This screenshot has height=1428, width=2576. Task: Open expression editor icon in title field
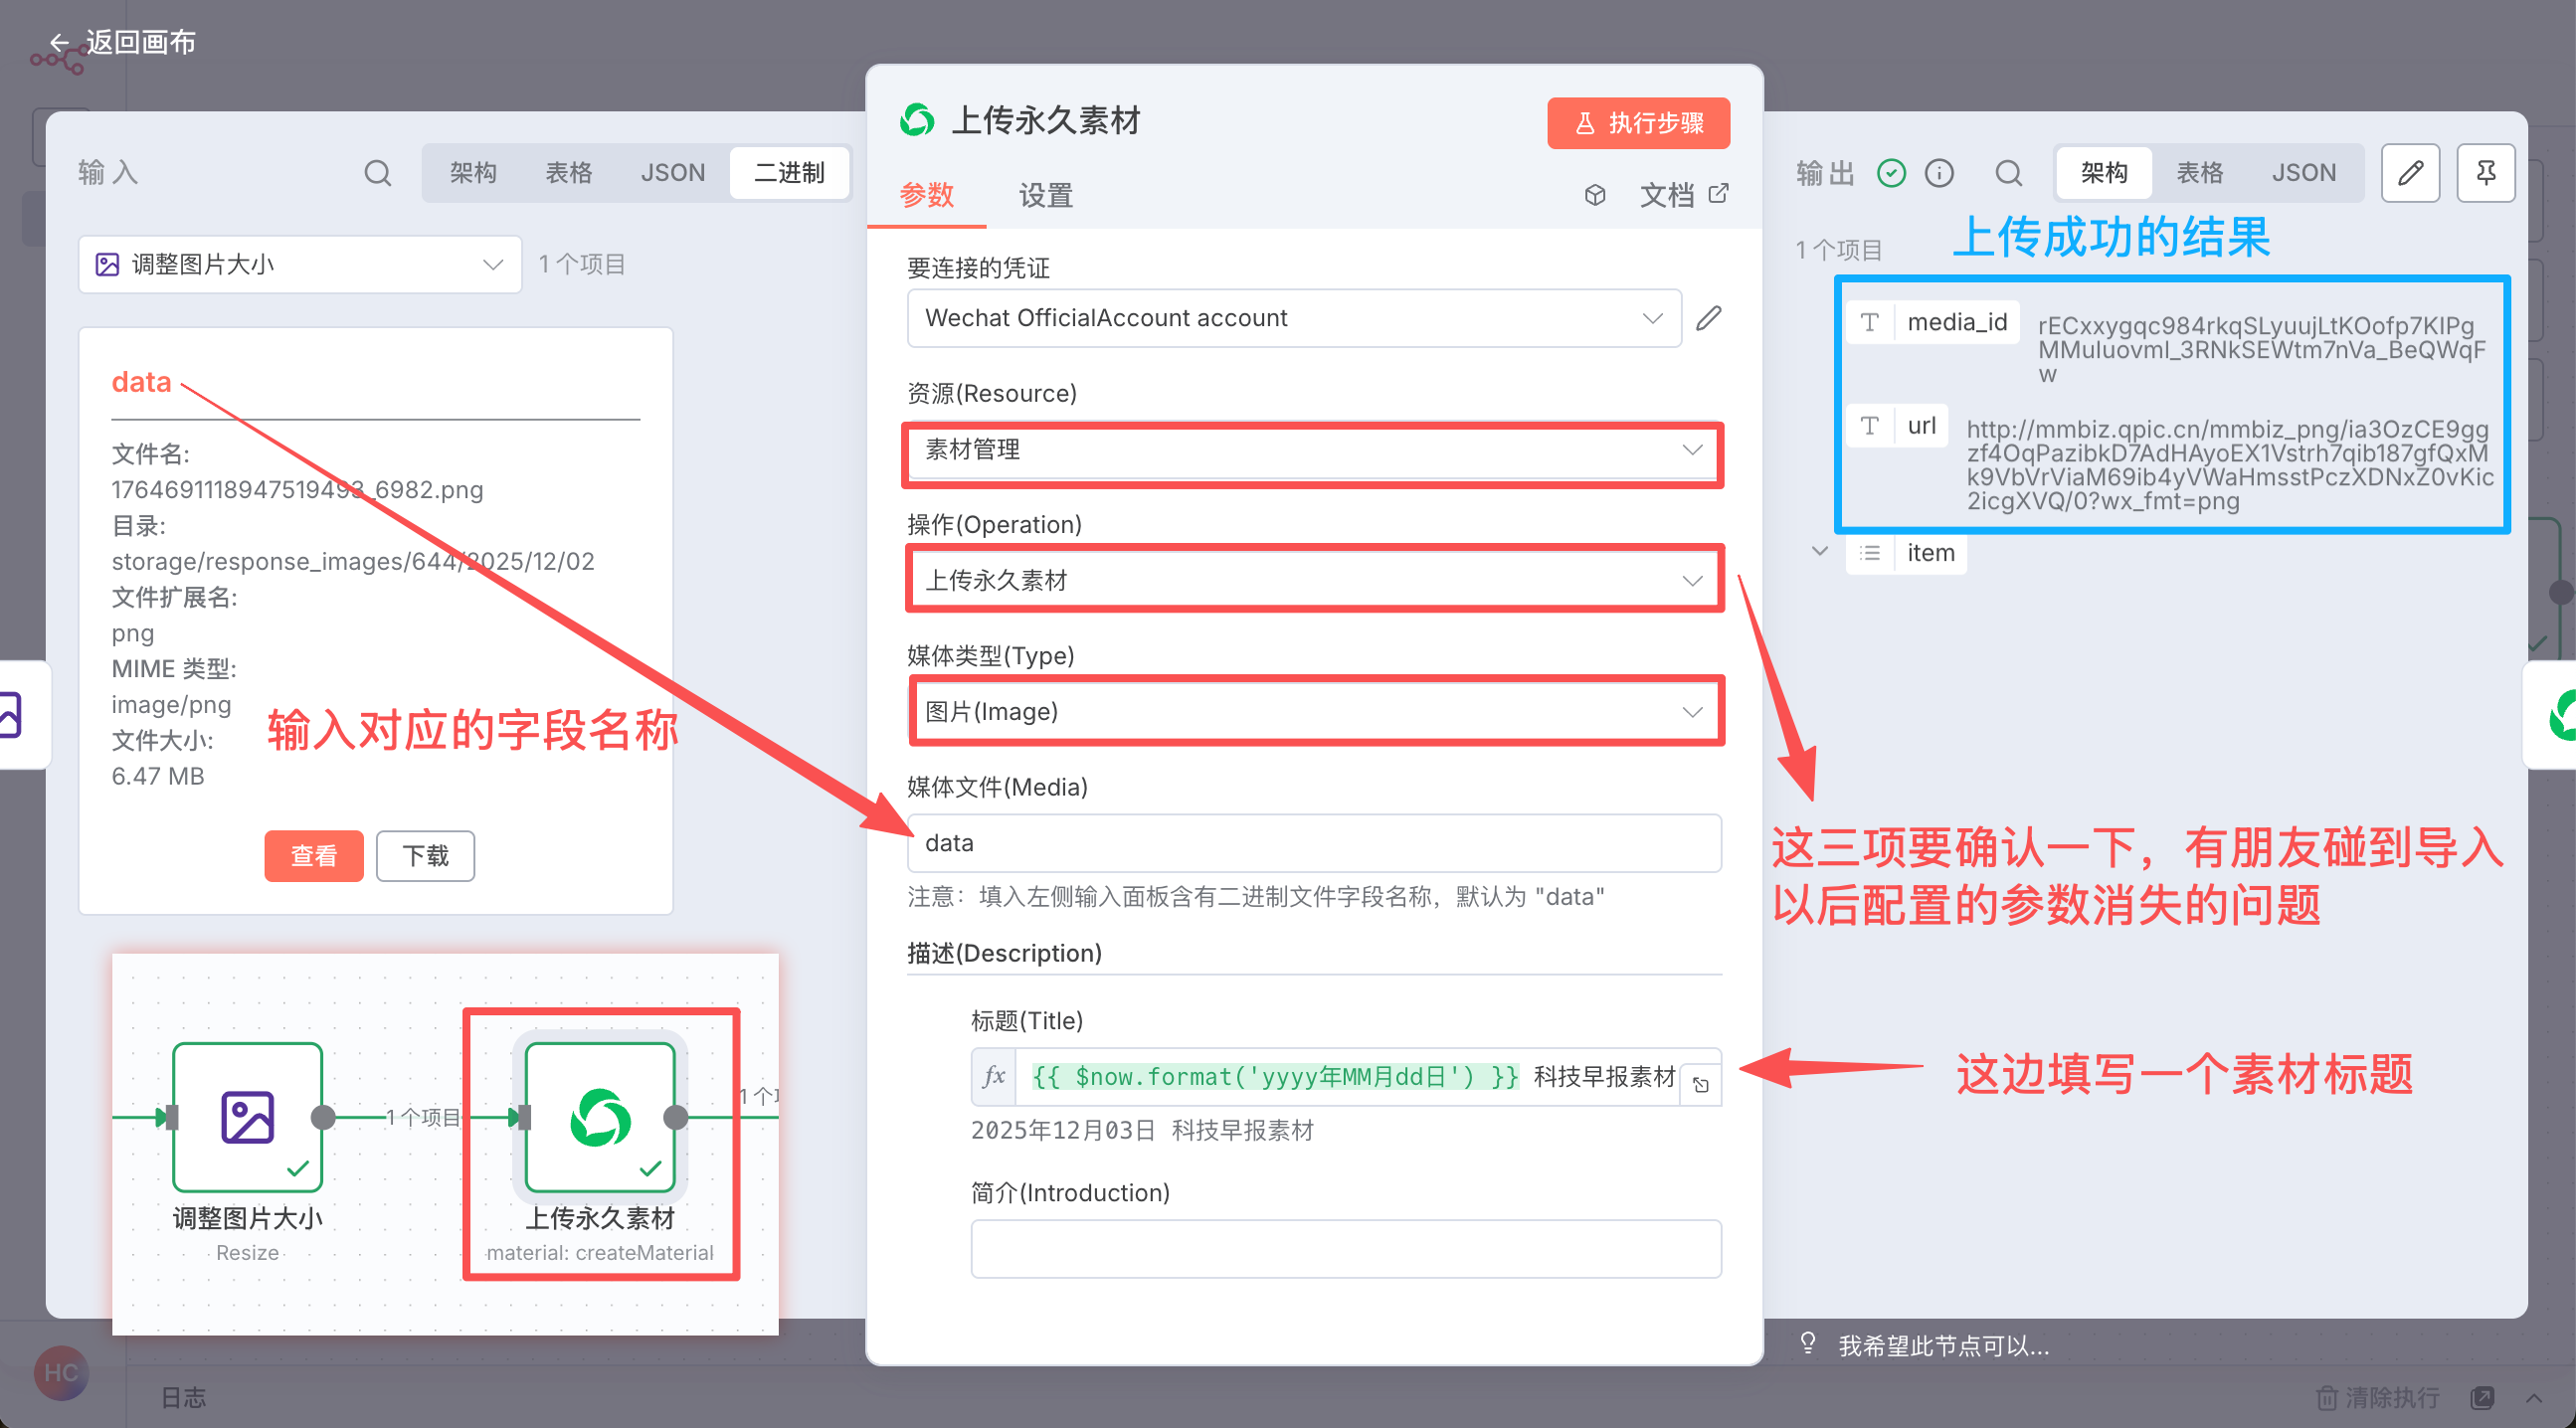coord(1701,1085)
